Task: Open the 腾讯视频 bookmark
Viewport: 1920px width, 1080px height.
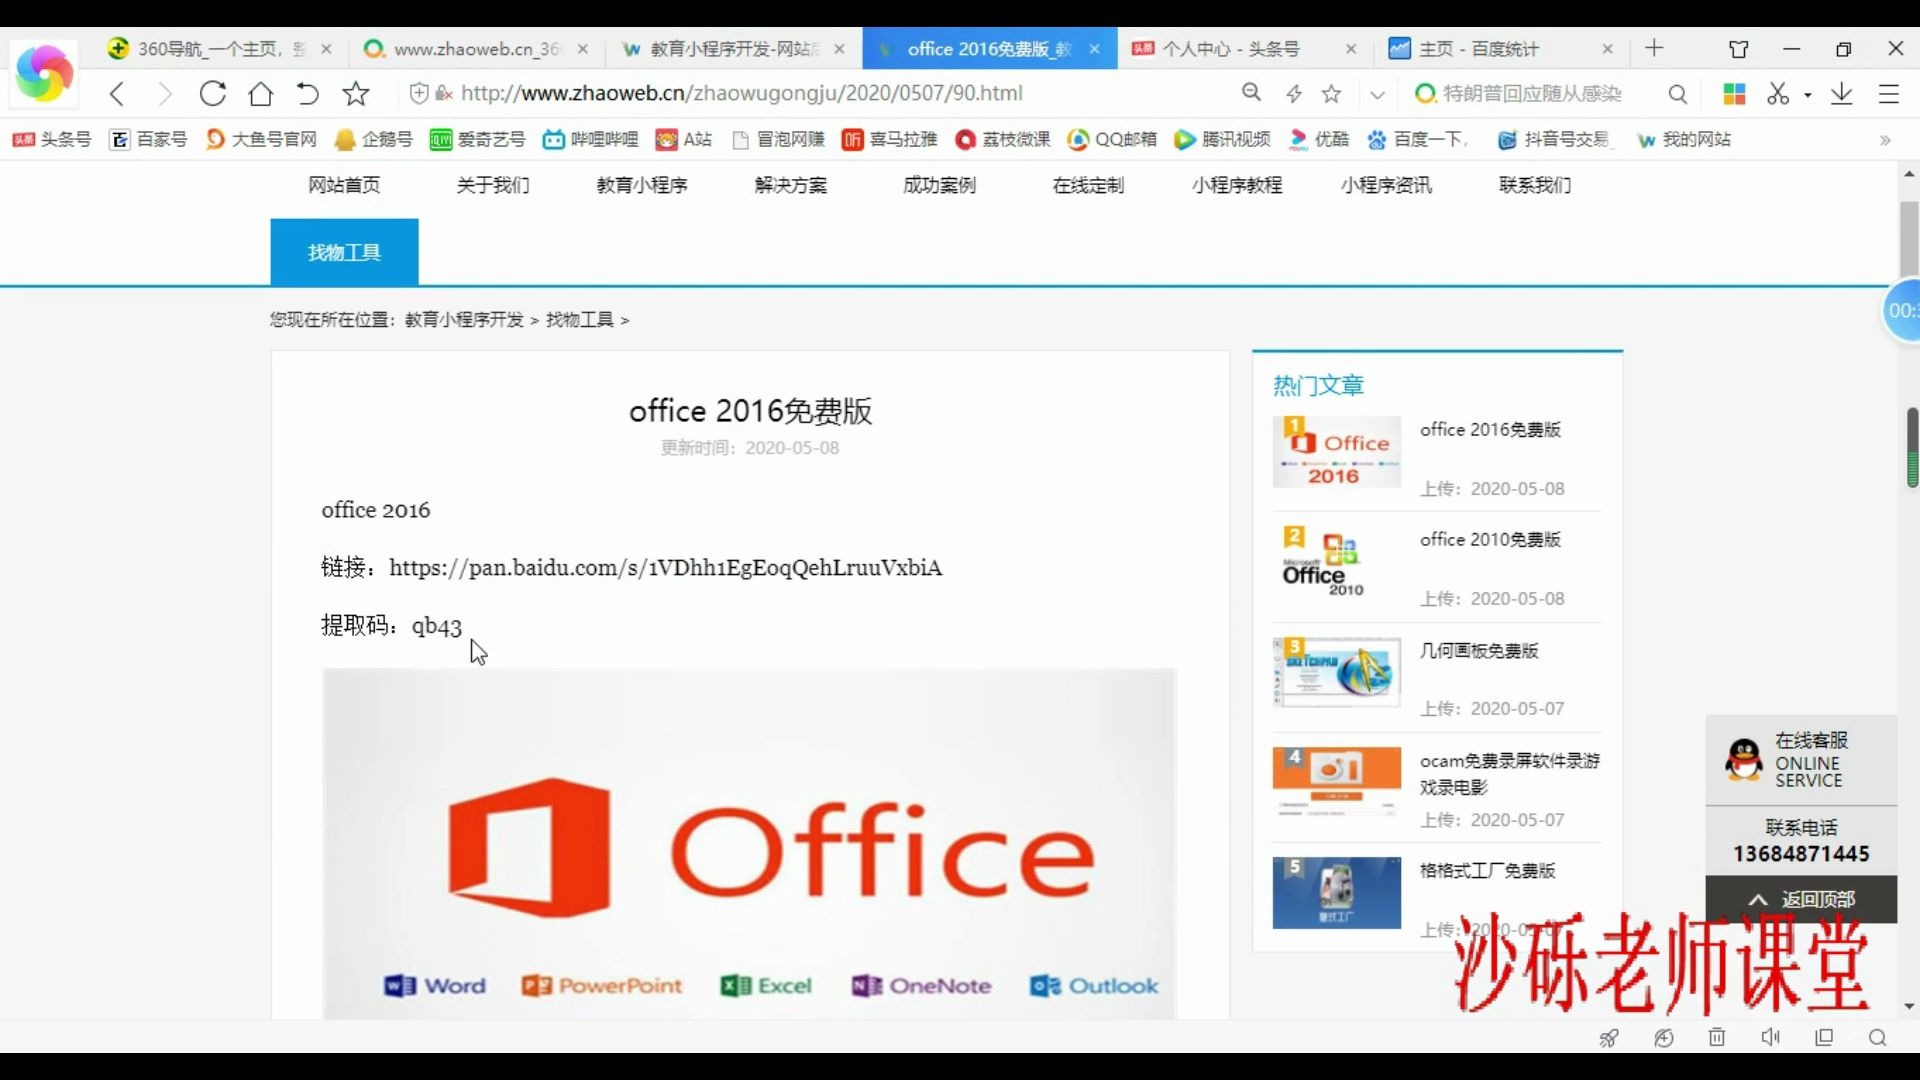Action: (1222, 140)
